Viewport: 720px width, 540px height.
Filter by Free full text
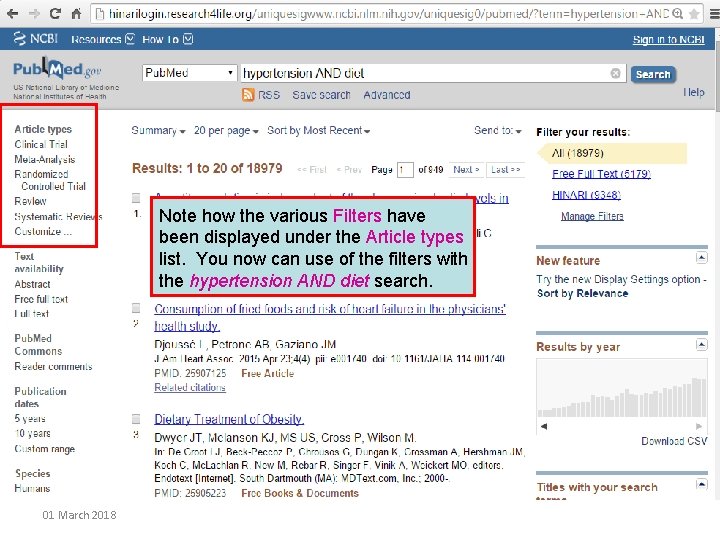tap(41, 299)
